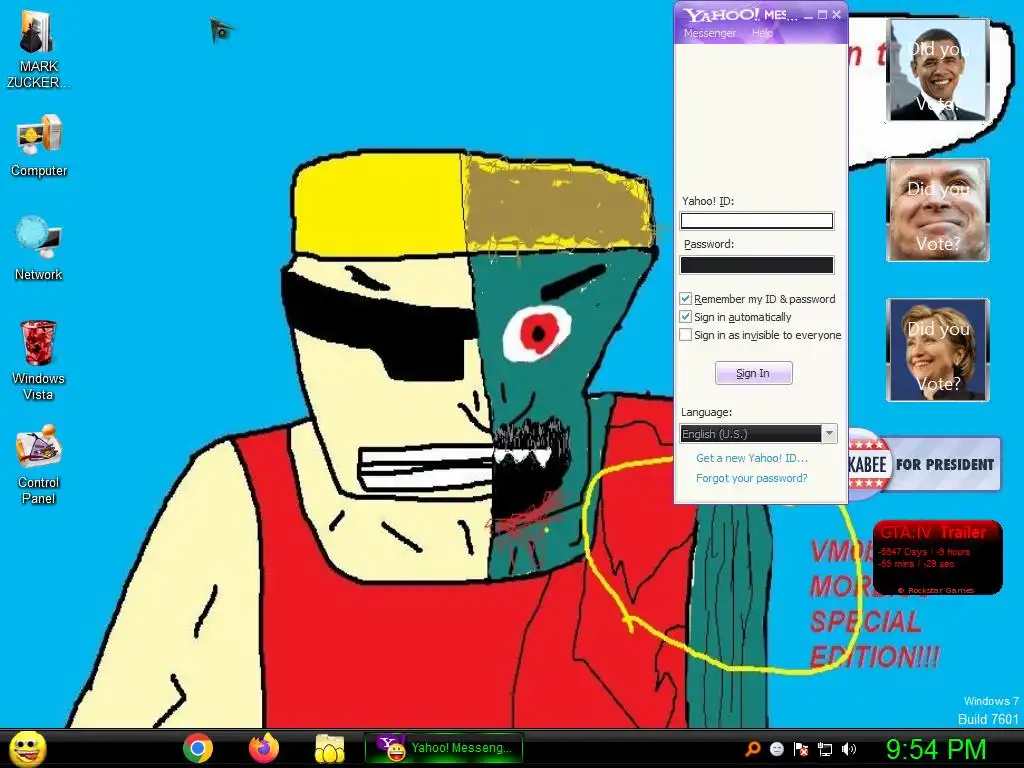Click the smiley face Start button
The height and width of the screenshot is (768, 1024).
[28, 748]
